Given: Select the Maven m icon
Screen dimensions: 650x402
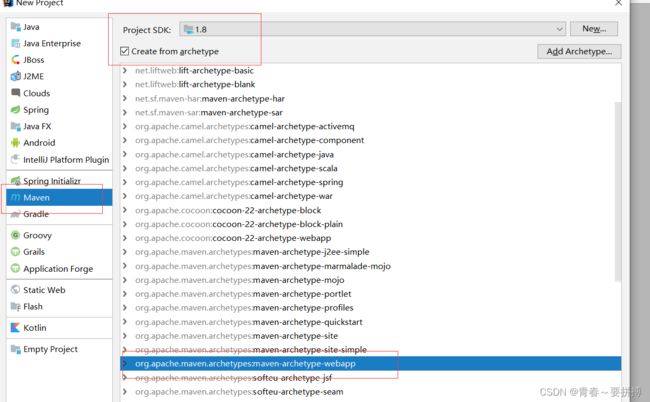Looking at the screenshot, I should 16,197.
